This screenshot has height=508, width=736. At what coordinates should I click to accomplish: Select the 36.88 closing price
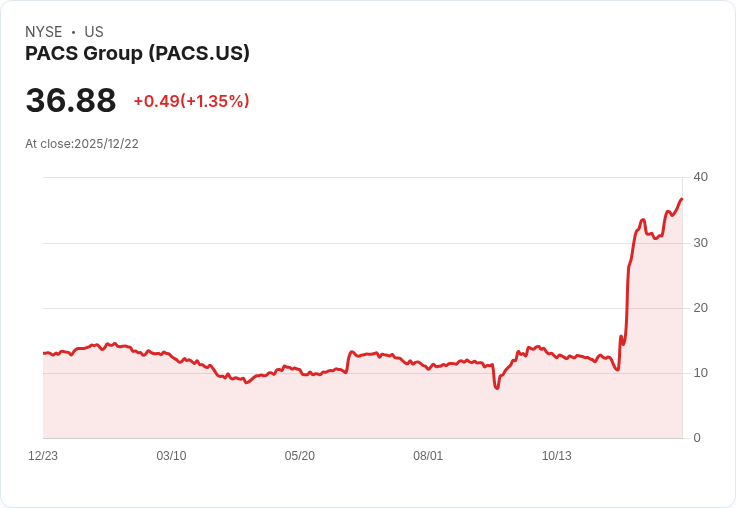click(71, 101)
